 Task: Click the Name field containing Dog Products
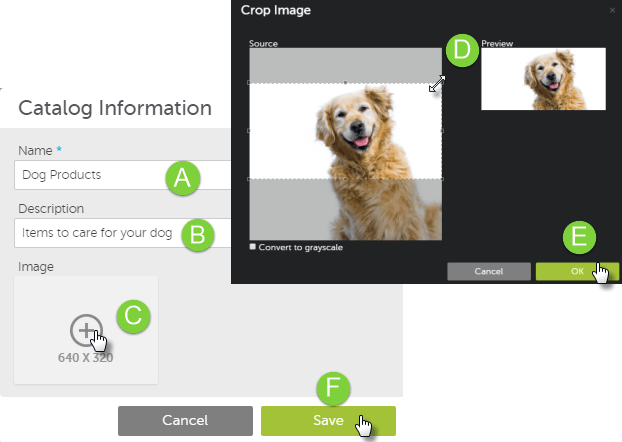[x=90, y=174]
